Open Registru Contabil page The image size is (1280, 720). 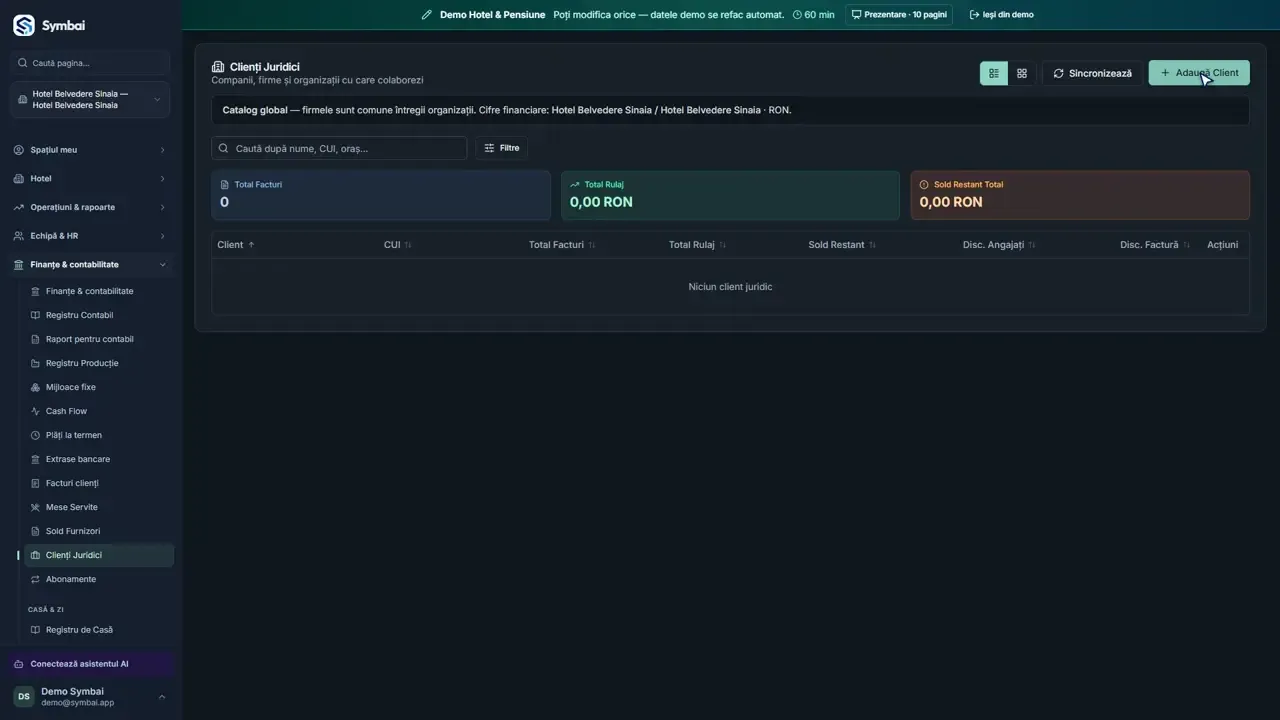[98, 315]
